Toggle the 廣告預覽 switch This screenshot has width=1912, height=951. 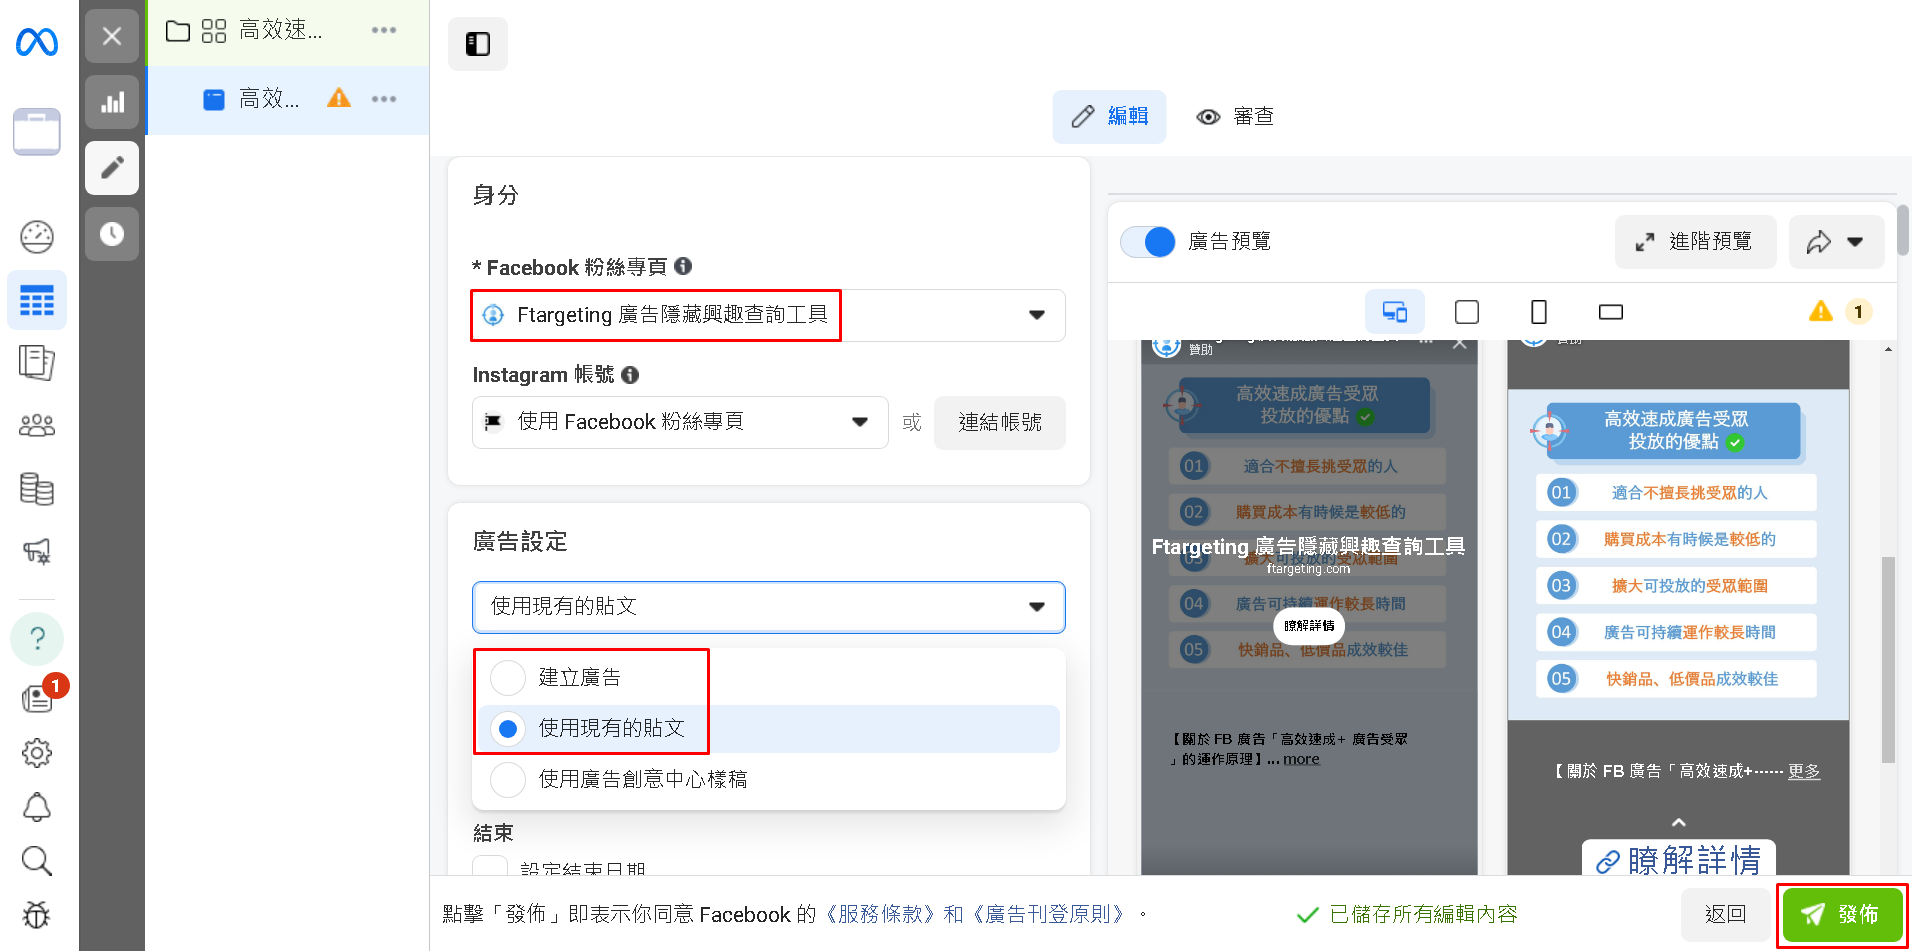click(1148, 242)
